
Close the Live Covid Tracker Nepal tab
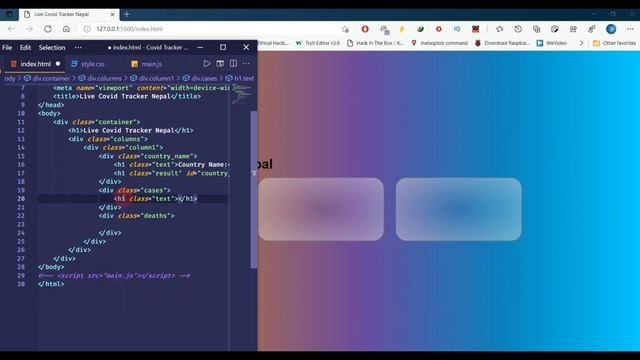pyautogui.click(x=112, y=14)
